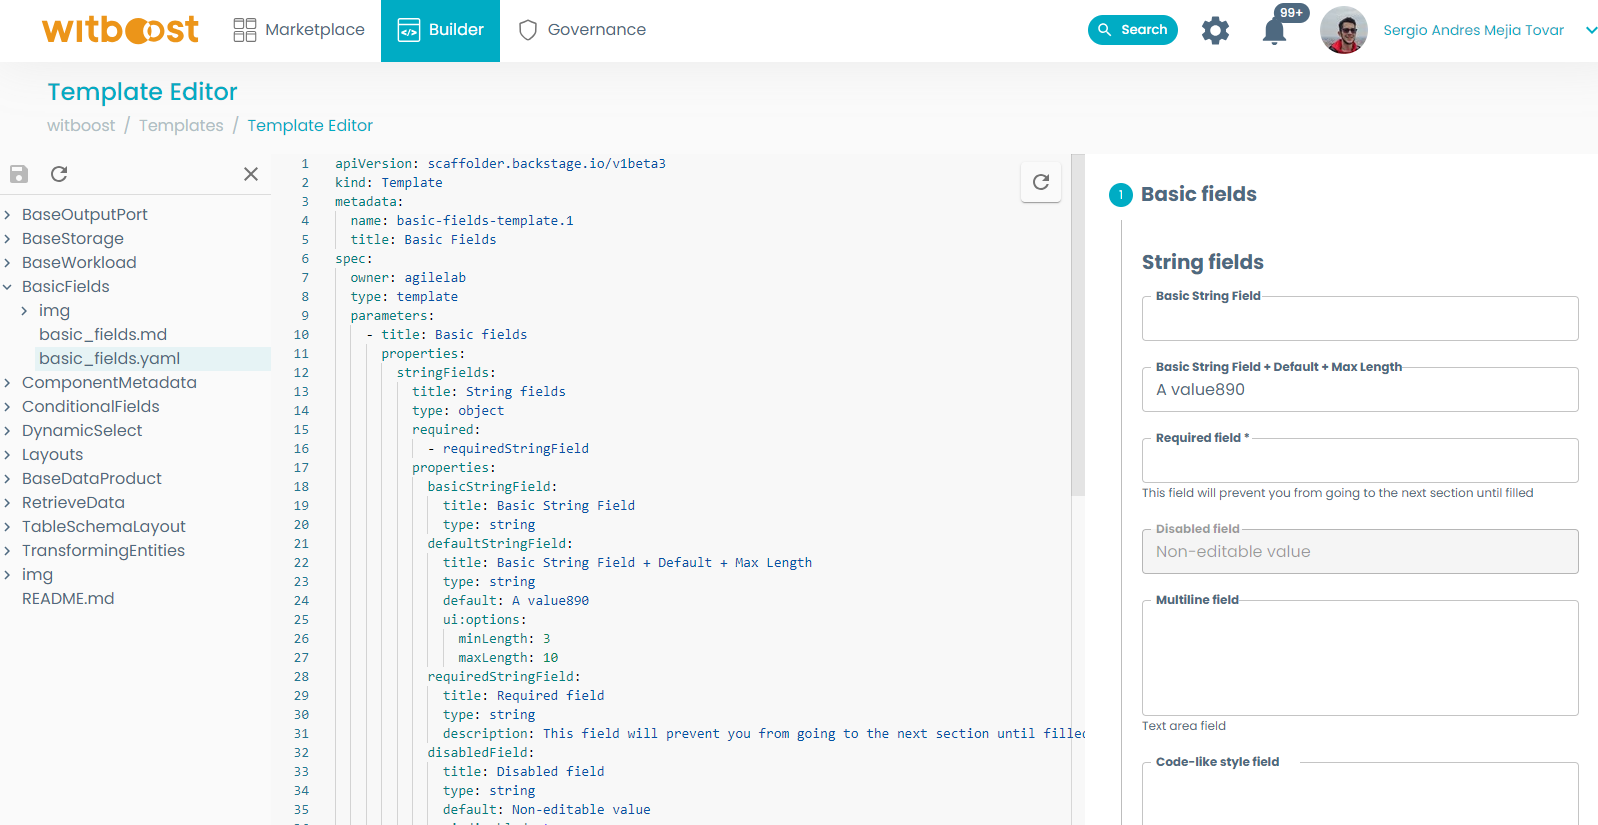
Task: Refresh the template preview in editor
Action: (x=1040, y=182)
